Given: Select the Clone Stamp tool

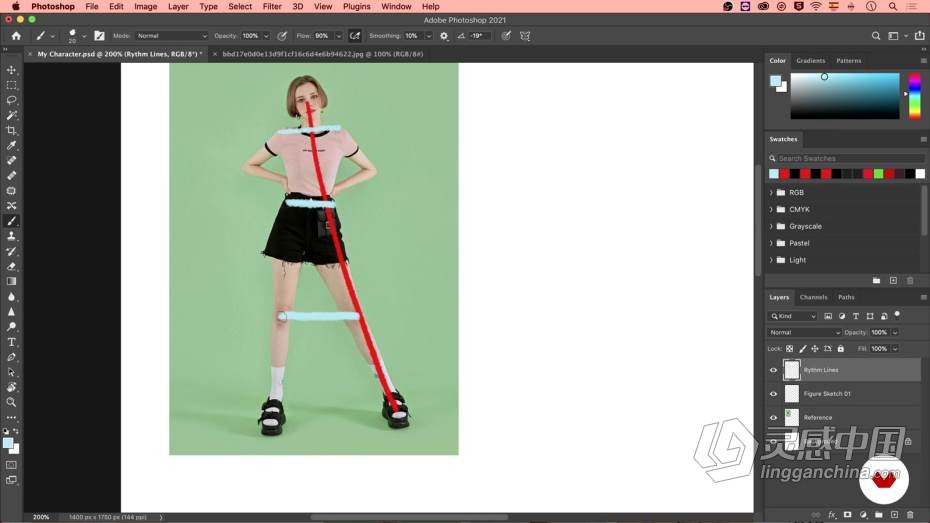Looking at the screenshot, I should point(11,236).
